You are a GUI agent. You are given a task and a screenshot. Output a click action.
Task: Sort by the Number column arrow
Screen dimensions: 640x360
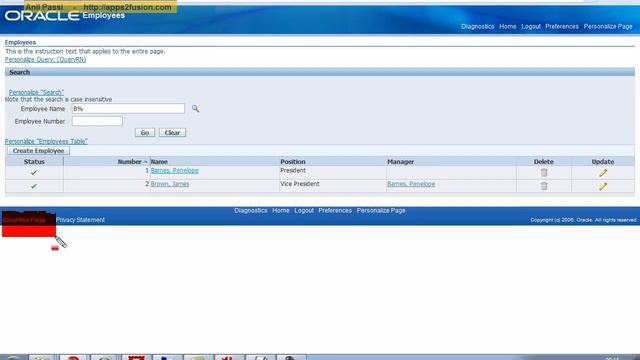coord(145,162)
